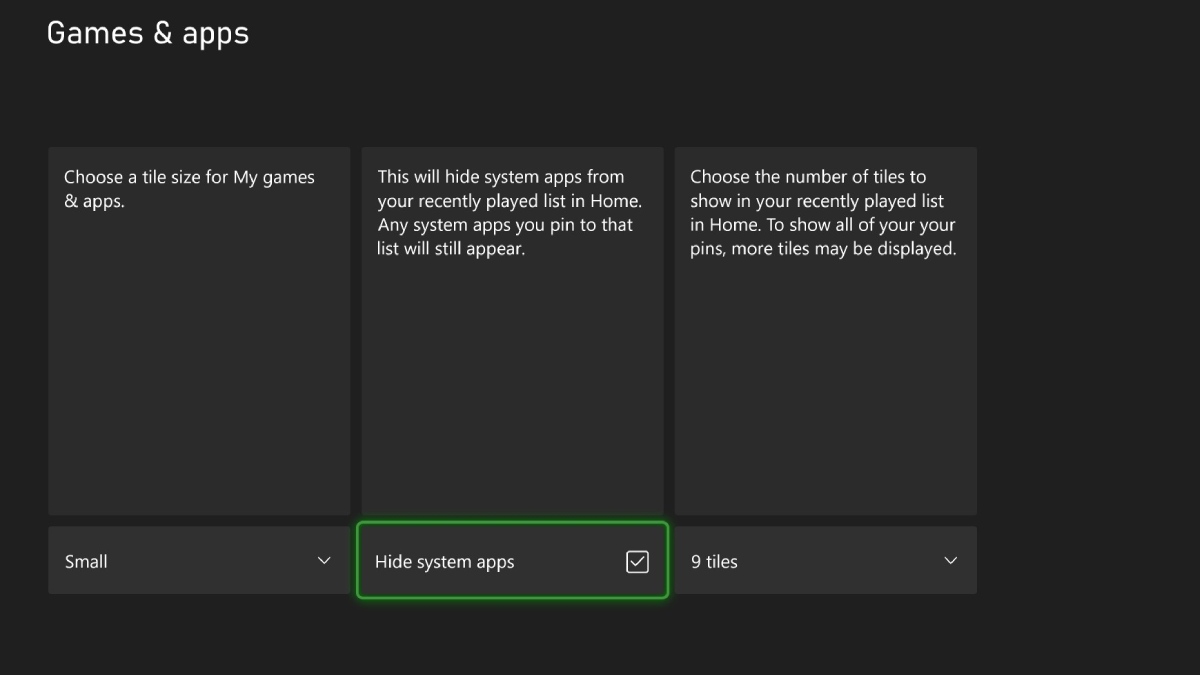
Task: Click the '9 tiles' value text
Action: point(714,562)
